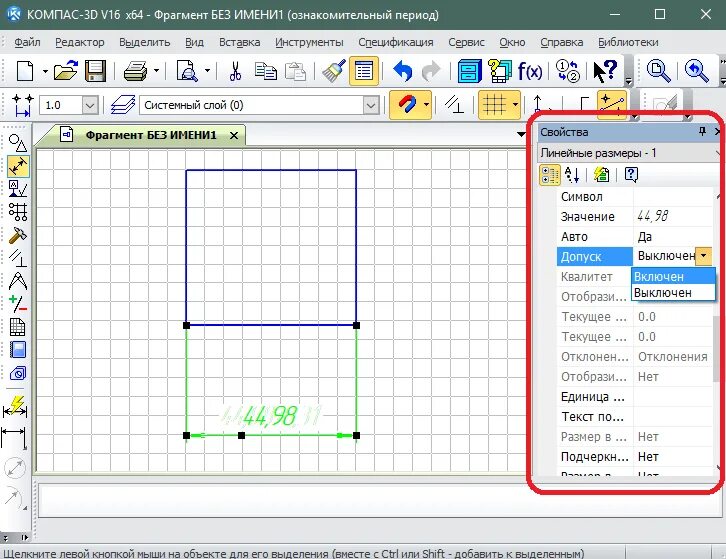The width and height of the screenshot is (726, 559).
Task: Toggle the grid display button
Action: (494, 105)
